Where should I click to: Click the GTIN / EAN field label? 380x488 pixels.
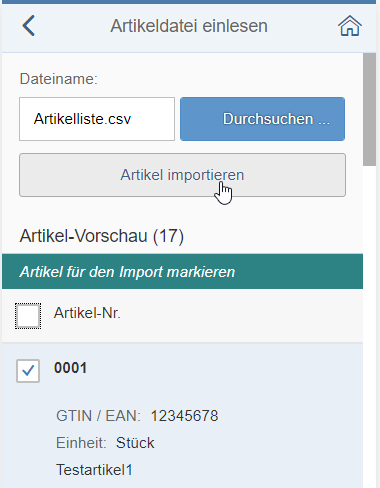98,416
